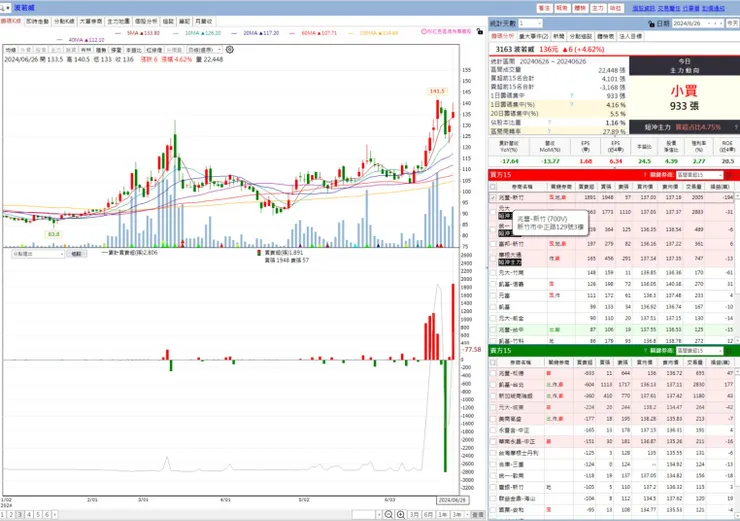The width and height of the screenshot is (740, 521).
Task: Check the 凱基-信義 row checkbox
Action: point(493,284)
